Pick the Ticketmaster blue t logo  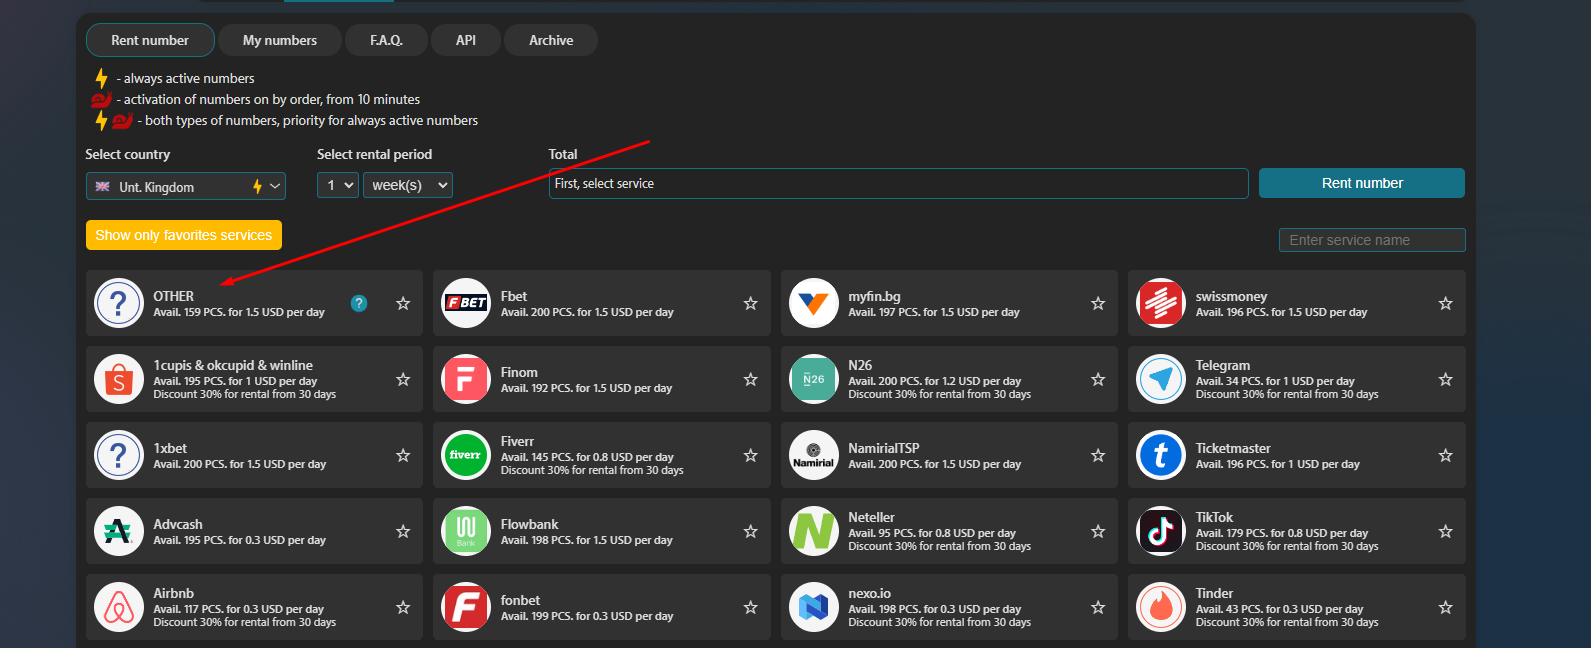click(1161, 455)
